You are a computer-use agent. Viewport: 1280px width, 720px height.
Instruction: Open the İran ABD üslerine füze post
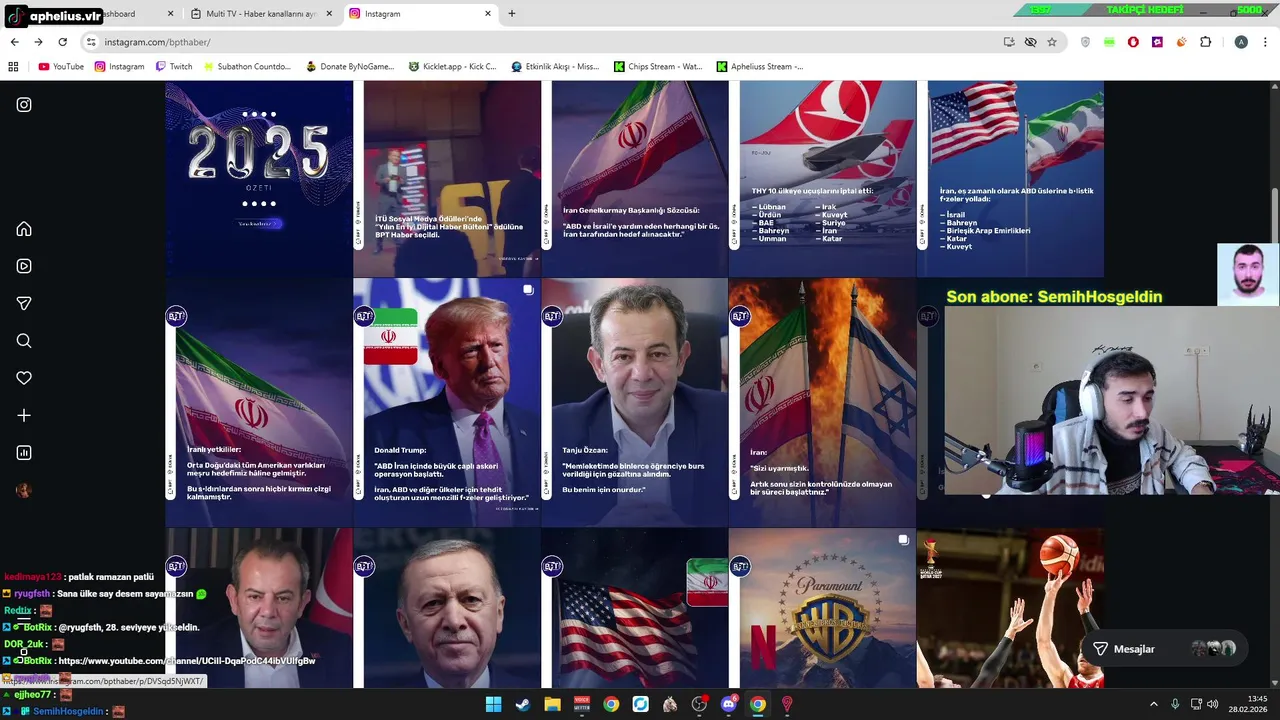click(1010, 178)
